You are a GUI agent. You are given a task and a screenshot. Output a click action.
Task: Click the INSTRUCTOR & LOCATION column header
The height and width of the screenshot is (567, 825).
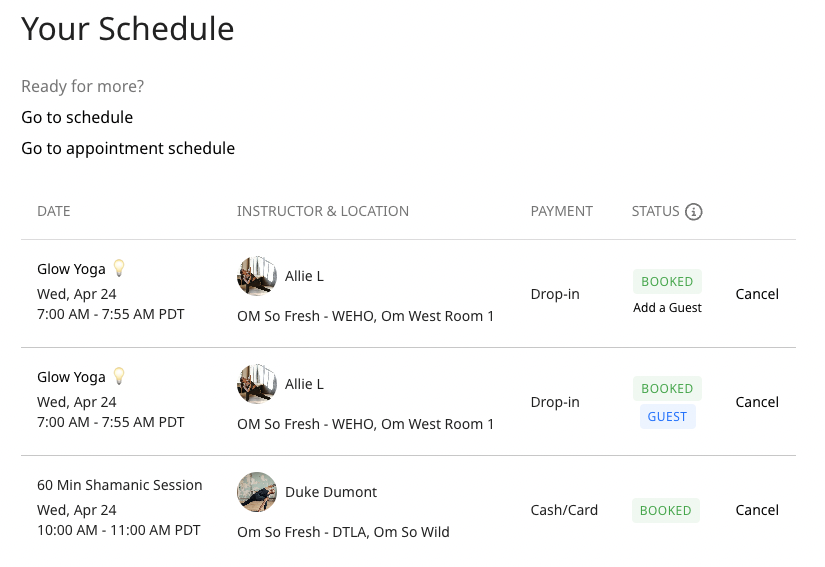coord(323,212)
